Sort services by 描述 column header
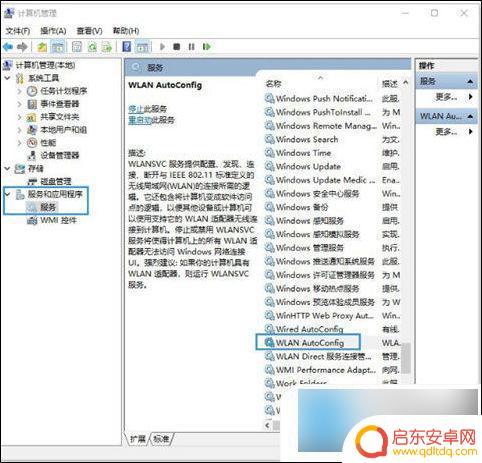The width and height of the screenshot is (482, 463). tap(391, 83)
